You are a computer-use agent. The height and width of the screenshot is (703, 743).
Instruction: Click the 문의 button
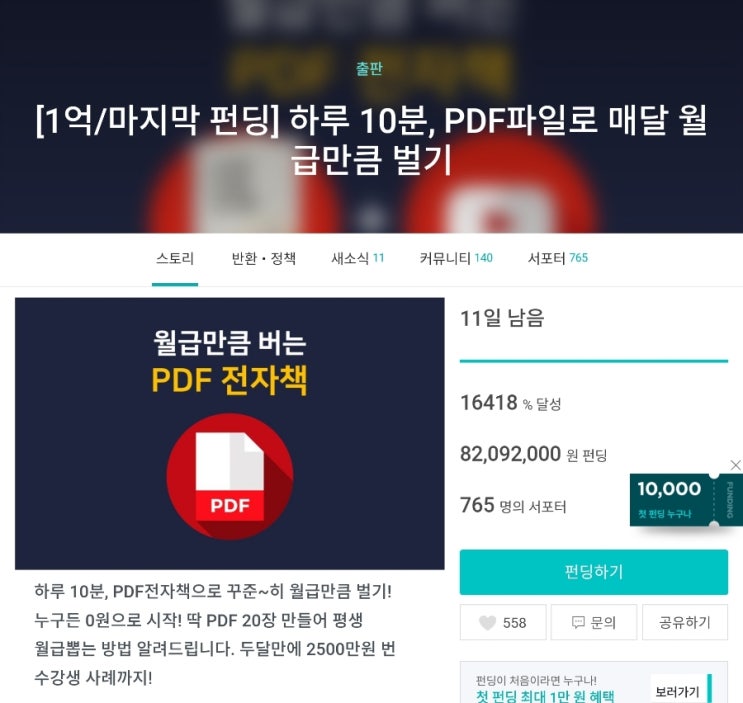click(594, 622)
